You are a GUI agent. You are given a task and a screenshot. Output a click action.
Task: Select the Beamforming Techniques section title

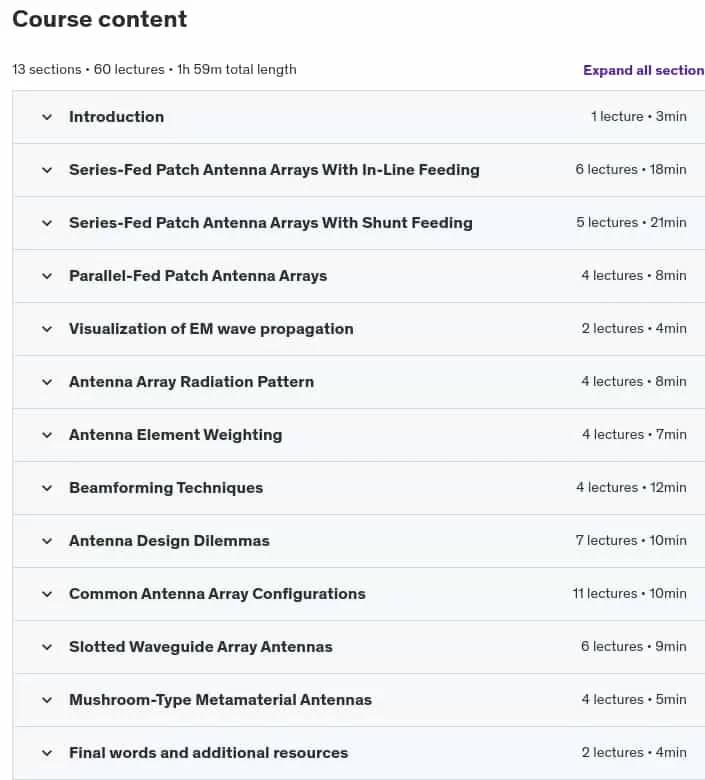coord(166,488)
